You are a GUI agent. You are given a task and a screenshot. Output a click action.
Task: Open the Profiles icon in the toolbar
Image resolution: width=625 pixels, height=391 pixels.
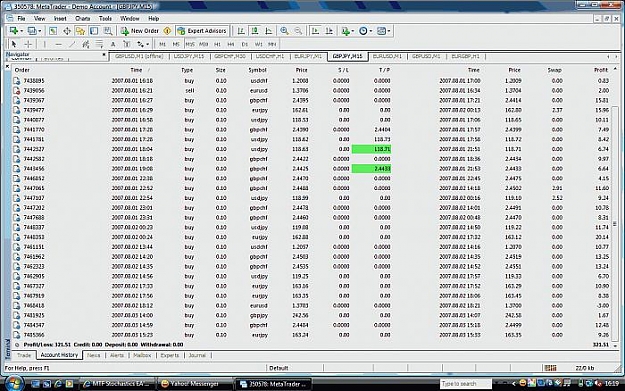(x=32, y=31)
